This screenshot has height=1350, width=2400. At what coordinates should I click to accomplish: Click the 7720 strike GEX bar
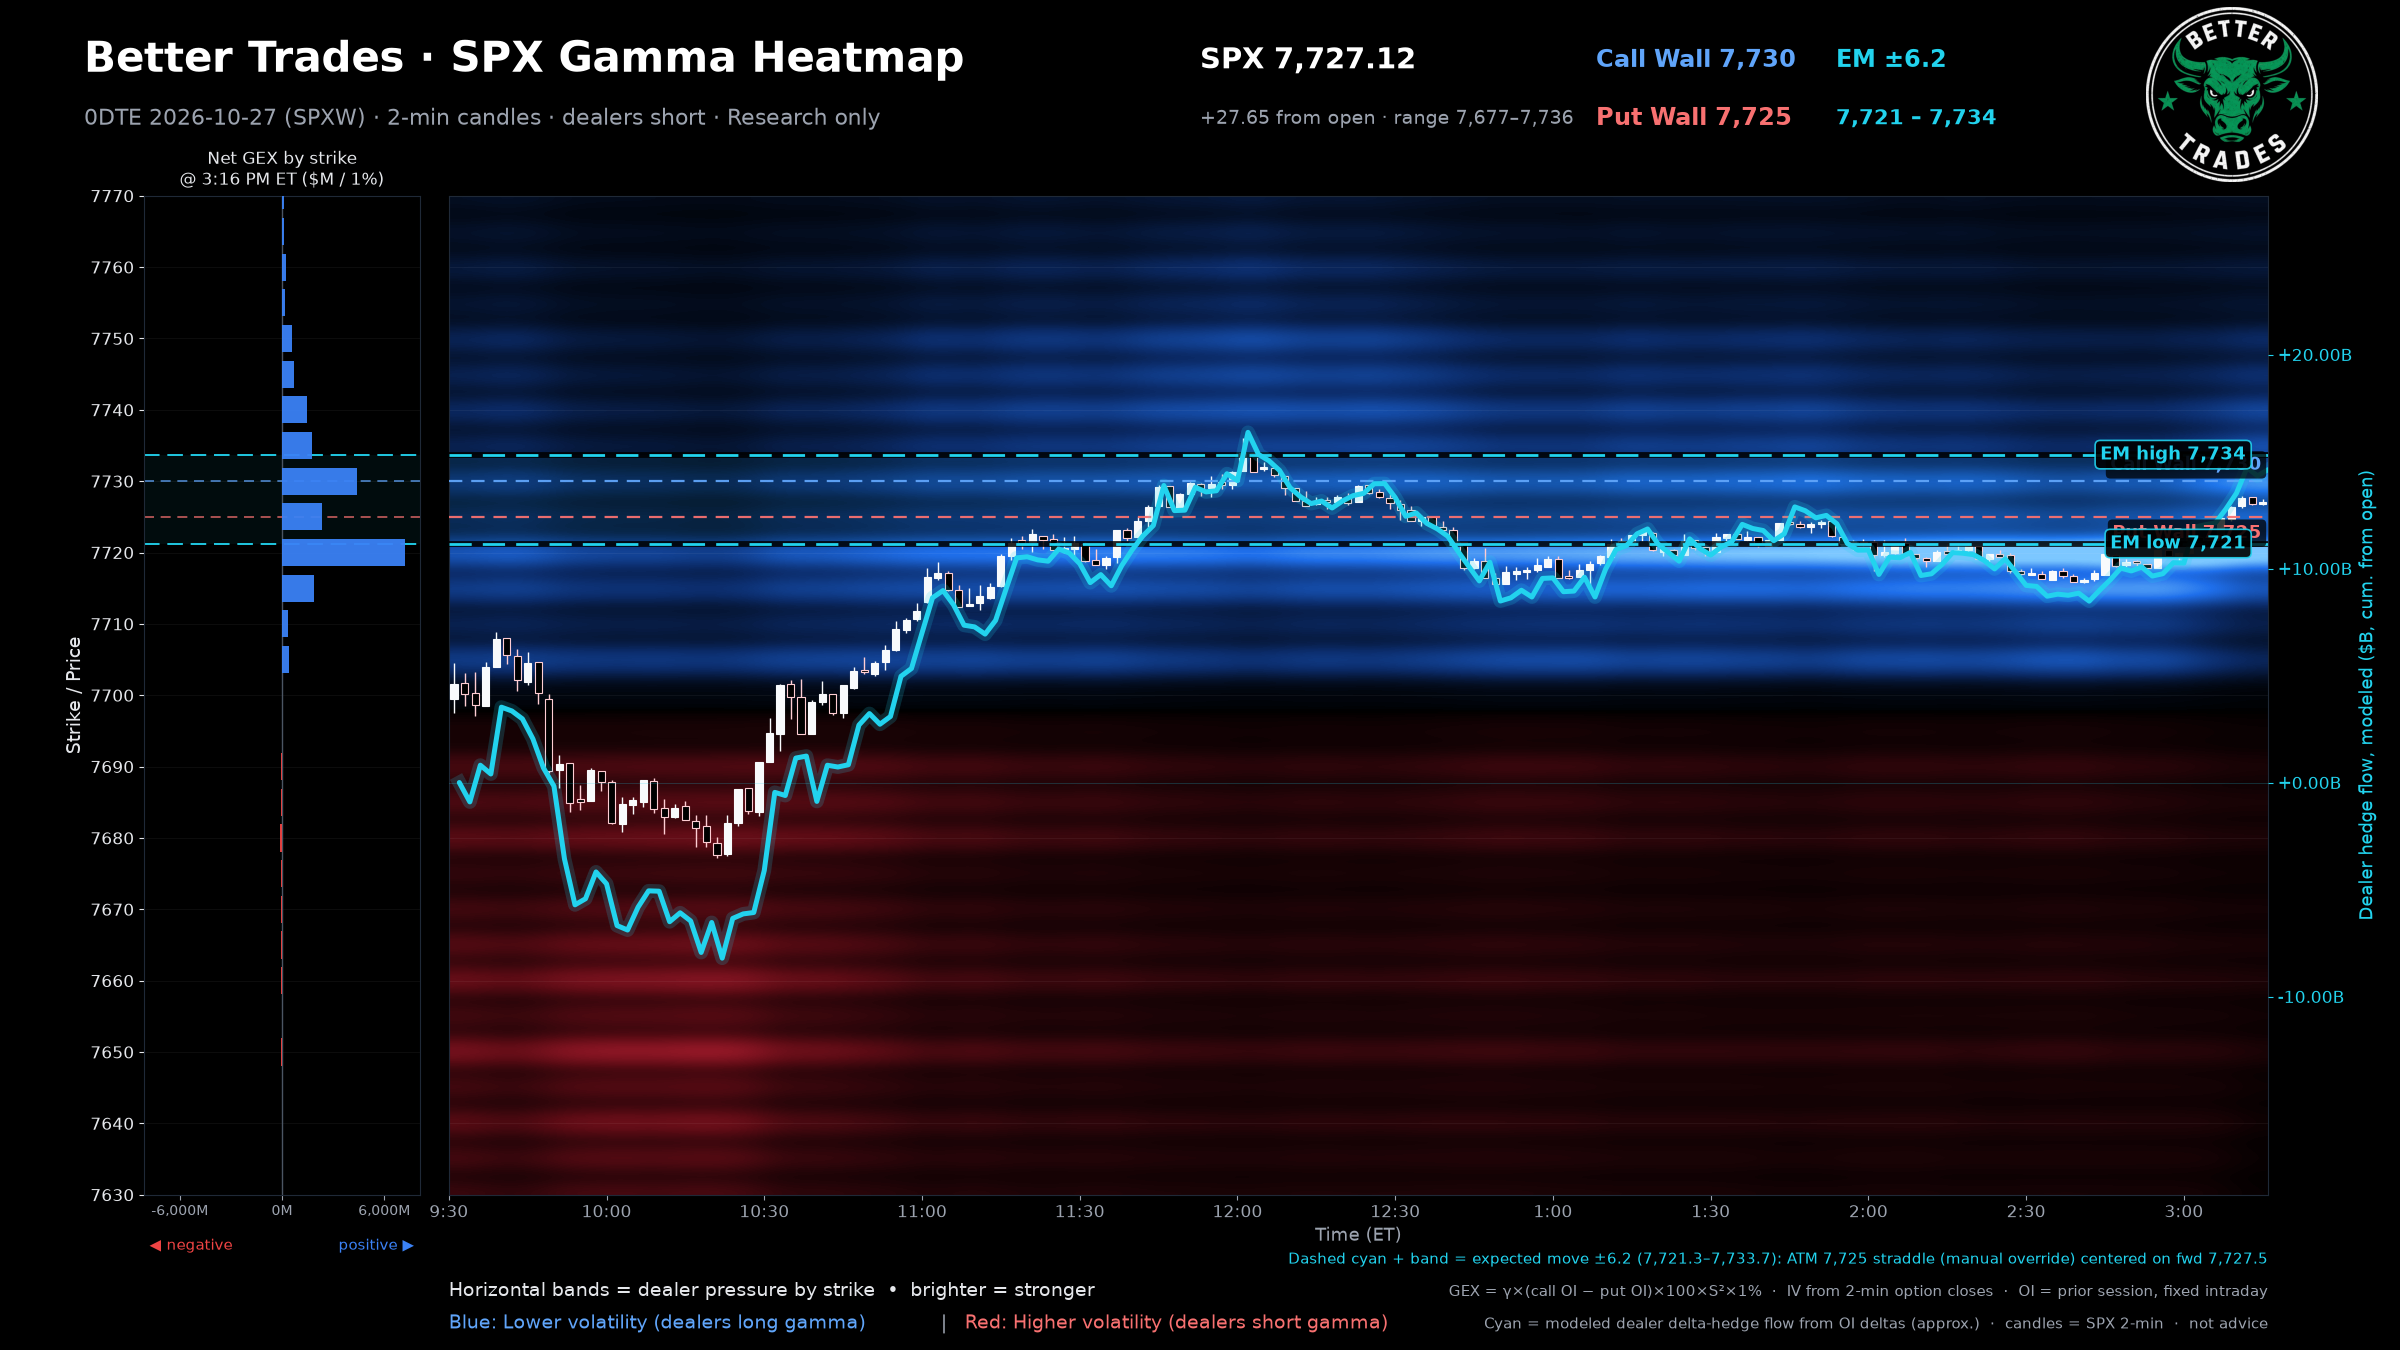click(x=343, y=553)
